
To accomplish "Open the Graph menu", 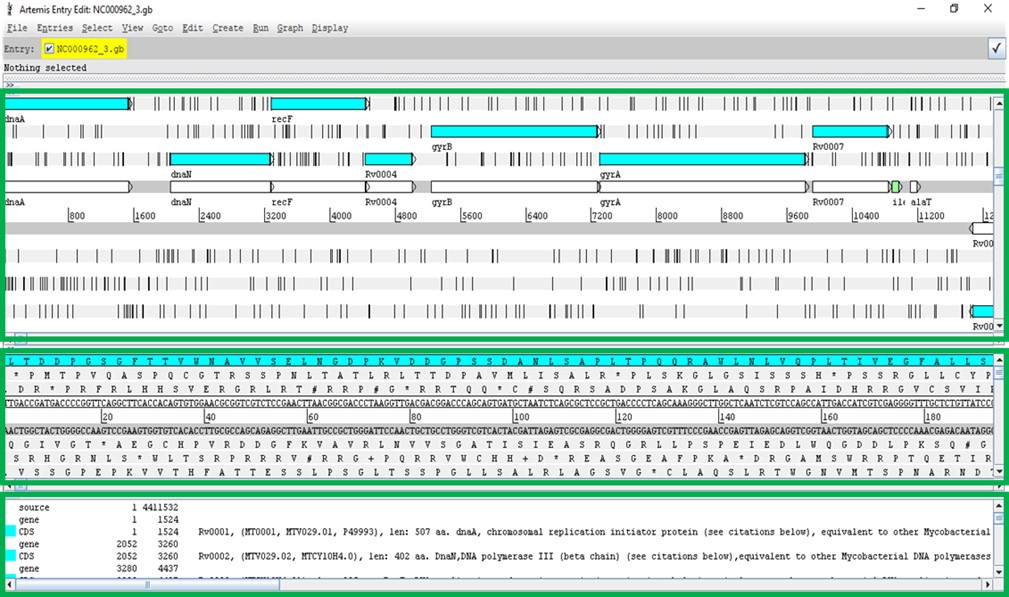I will [290, 28].
